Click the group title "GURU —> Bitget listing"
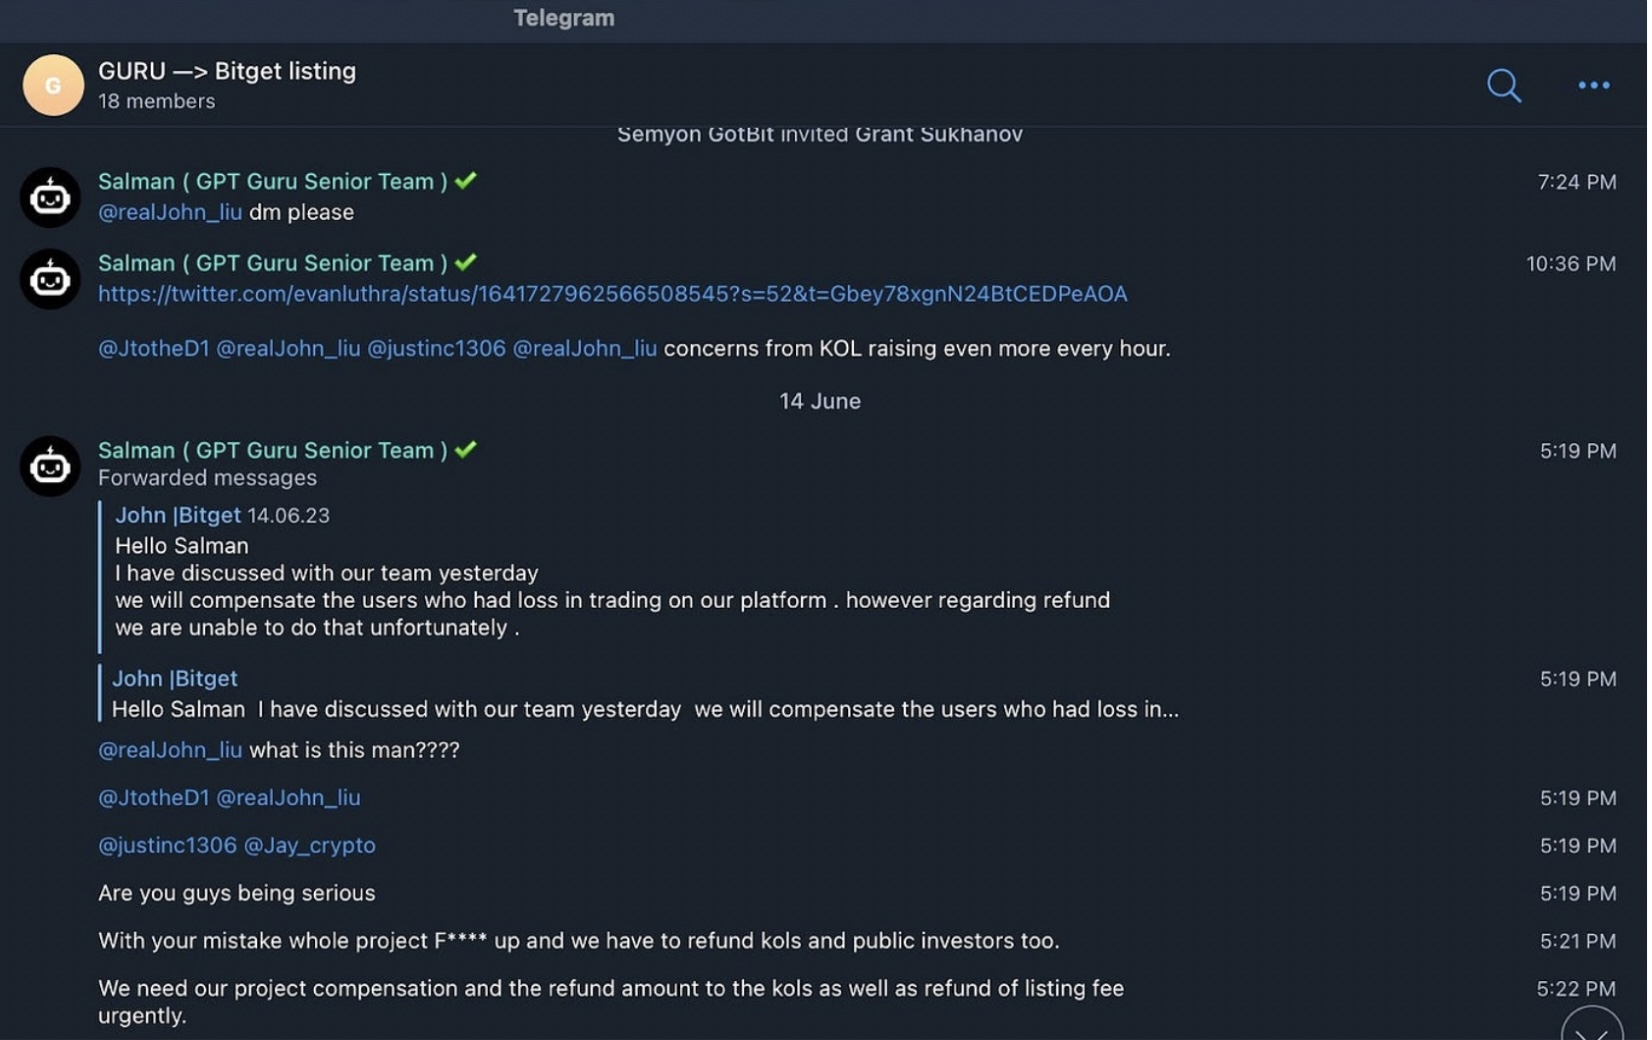 point(227,72)
